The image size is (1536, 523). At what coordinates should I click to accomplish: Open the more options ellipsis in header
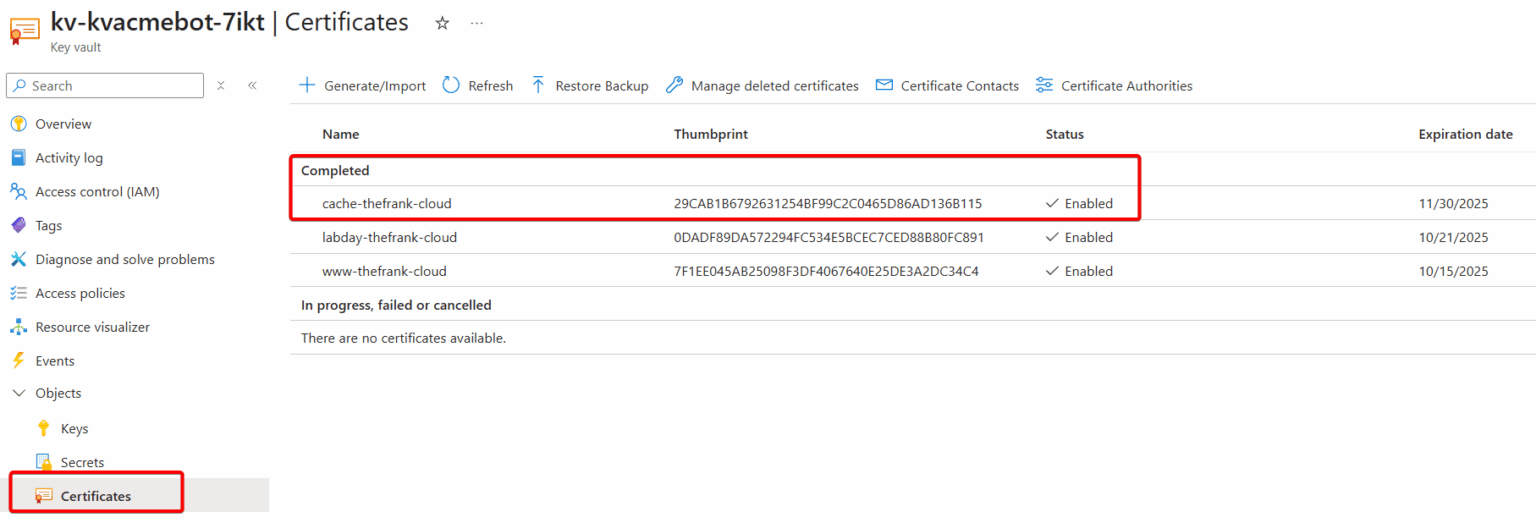pyautogui.click(x=477, y=23)
